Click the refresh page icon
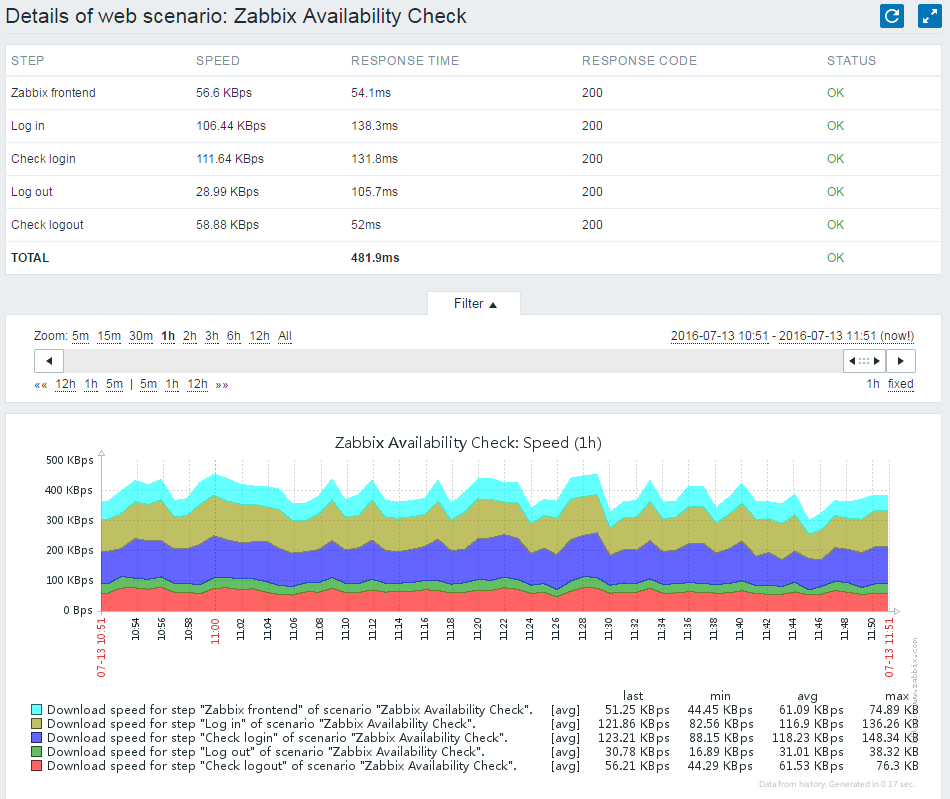The width and height of the screenshot is (950, 799). (x=892, y=16)
